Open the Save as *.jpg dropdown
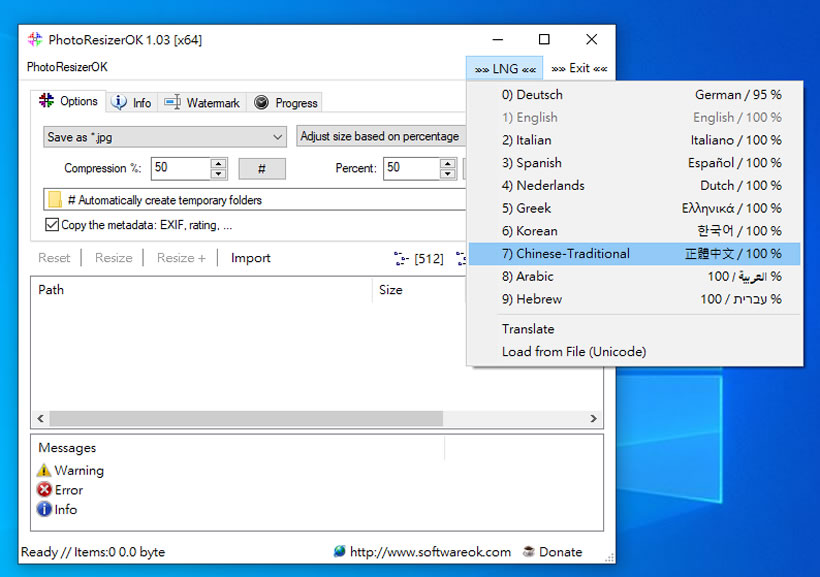The height and width of the screenshot is (577, 820). pos(165,137)
